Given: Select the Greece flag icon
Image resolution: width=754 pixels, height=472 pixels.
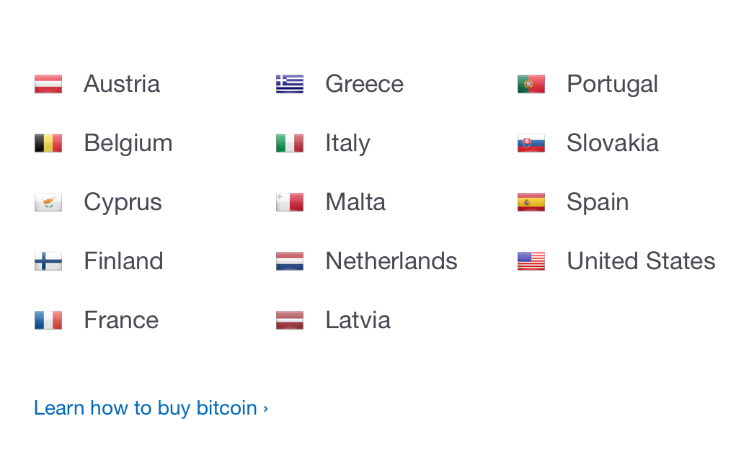Looking at the screenshot, I should (x=289, y=84).
